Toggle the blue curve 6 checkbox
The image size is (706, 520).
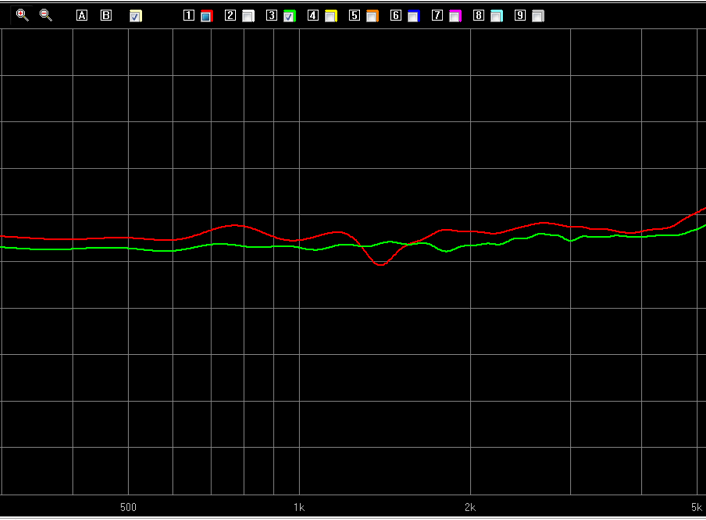pyautogui.click(x=414, y=16)
